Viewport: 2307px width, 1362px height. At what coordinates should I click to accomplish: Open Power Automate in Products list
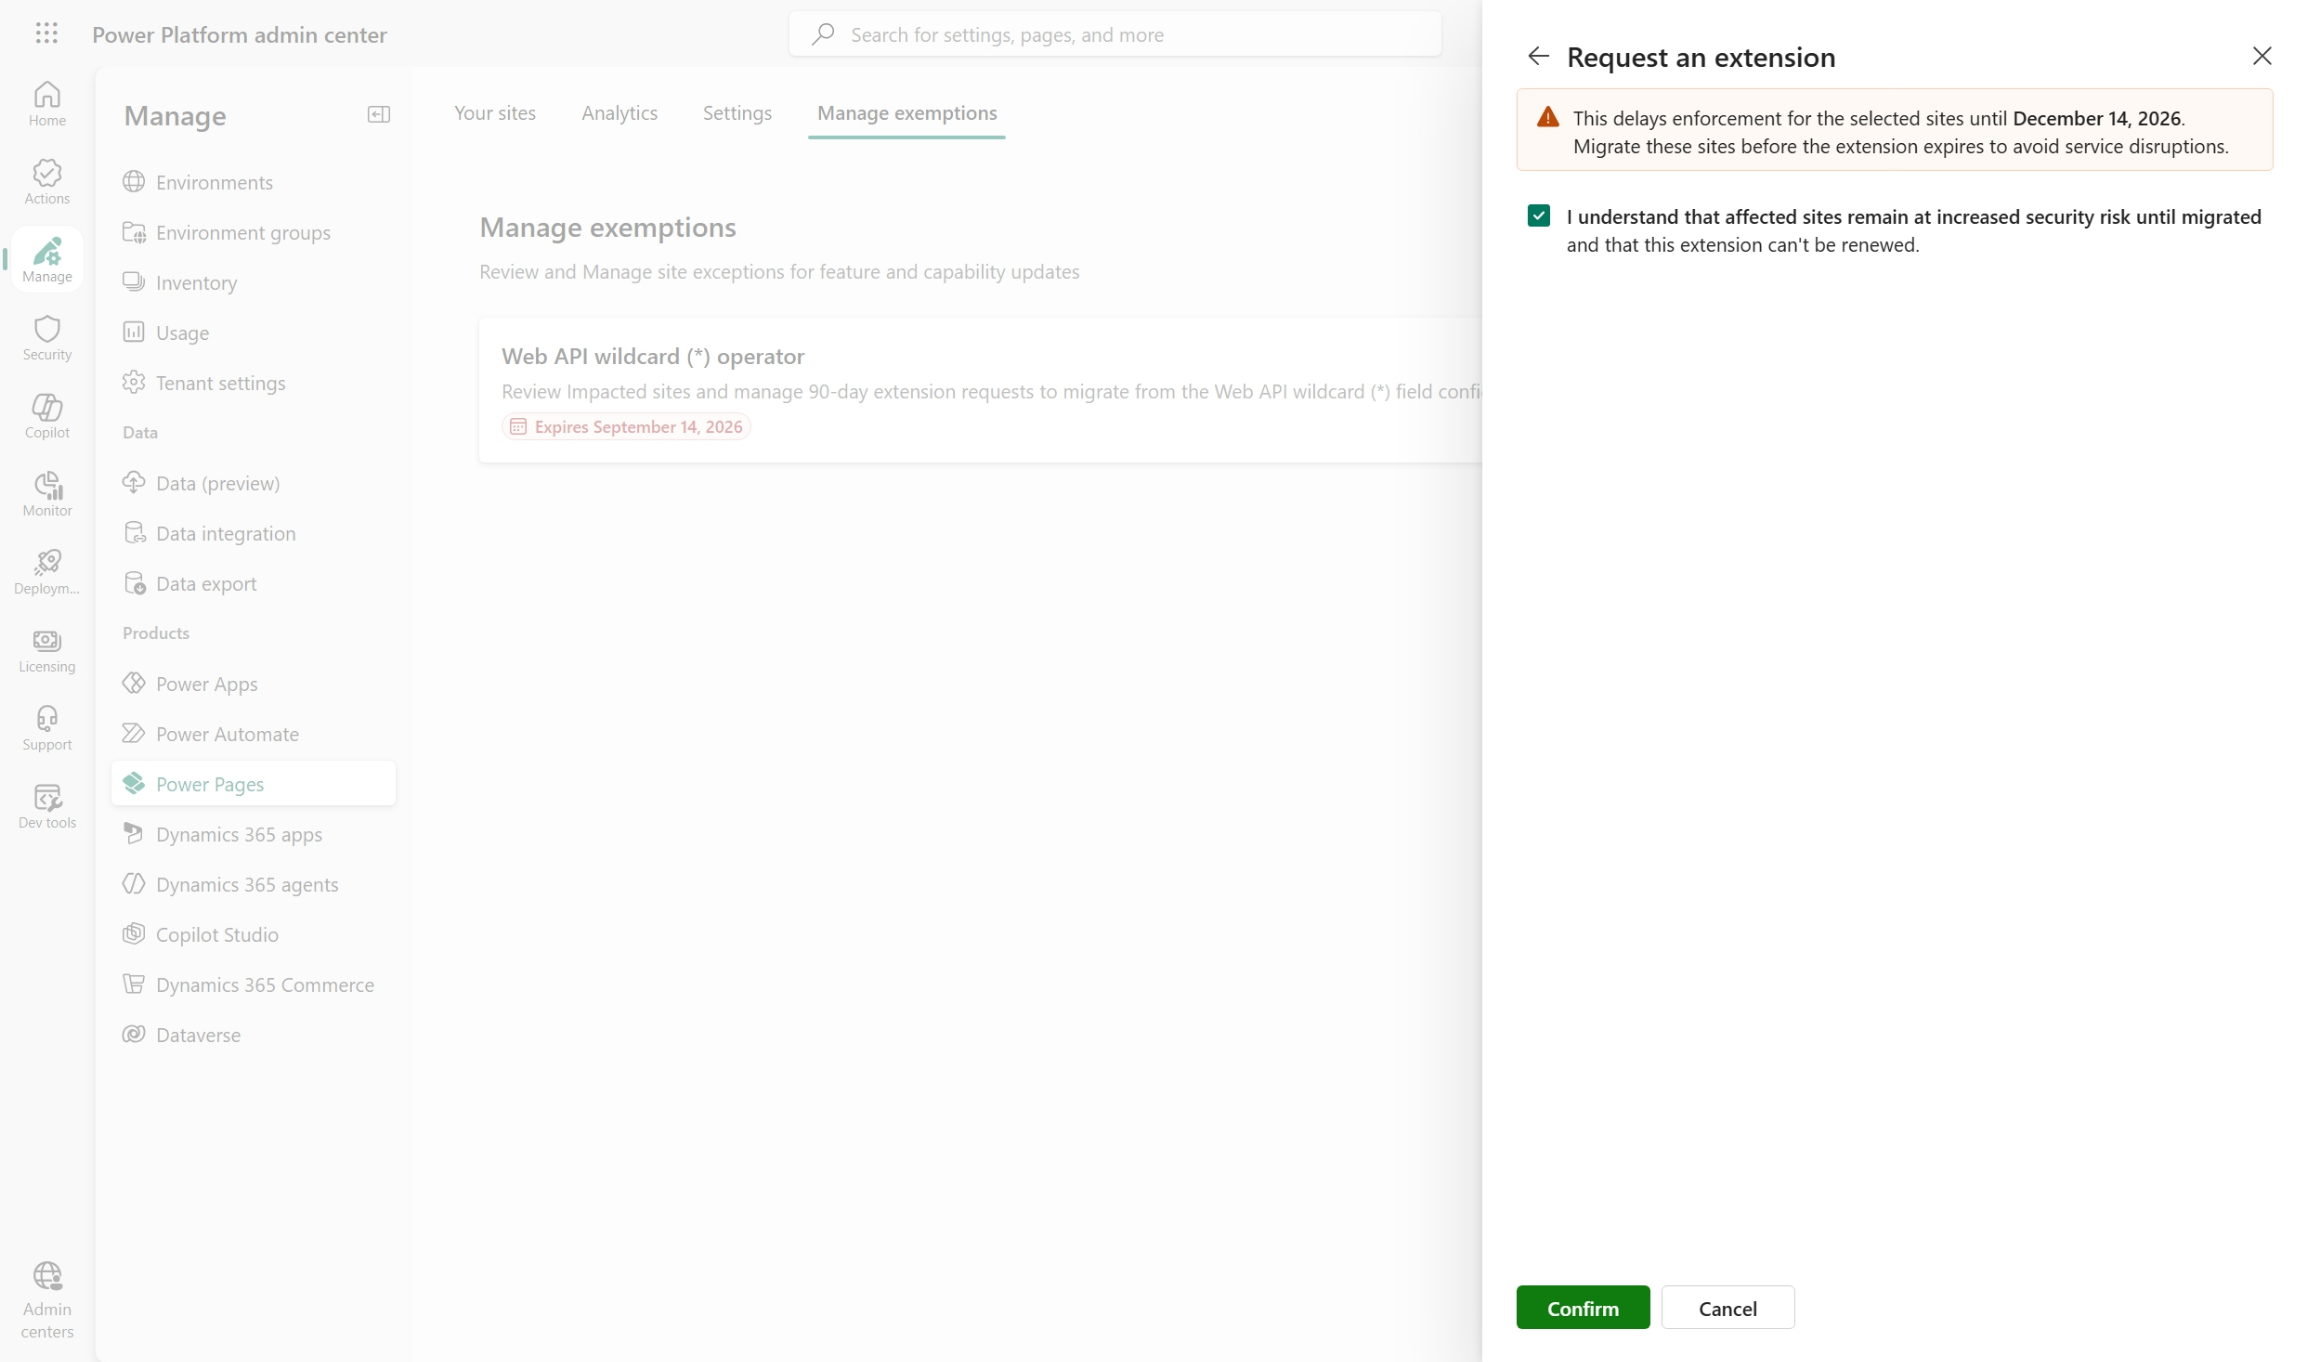[253, 733]
